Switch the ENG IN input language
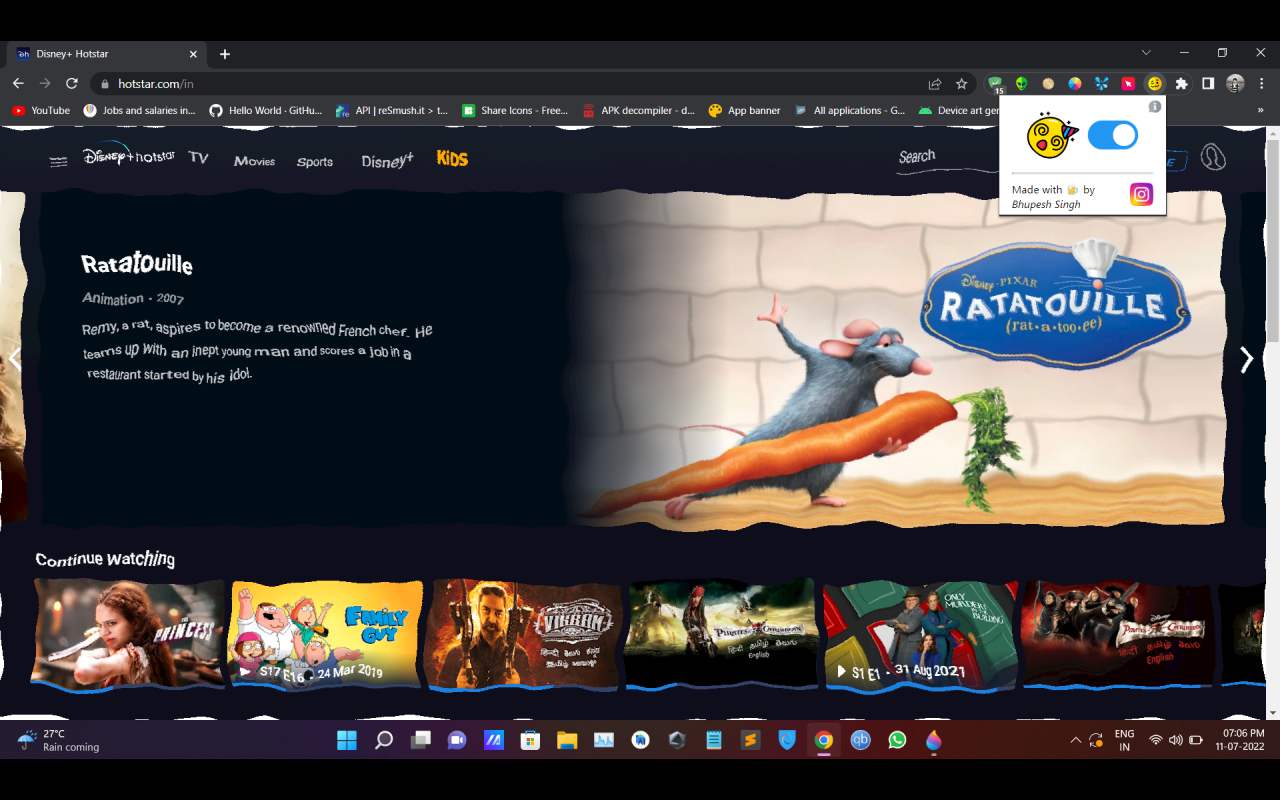1280x800 pixels. click(1124, 740)
